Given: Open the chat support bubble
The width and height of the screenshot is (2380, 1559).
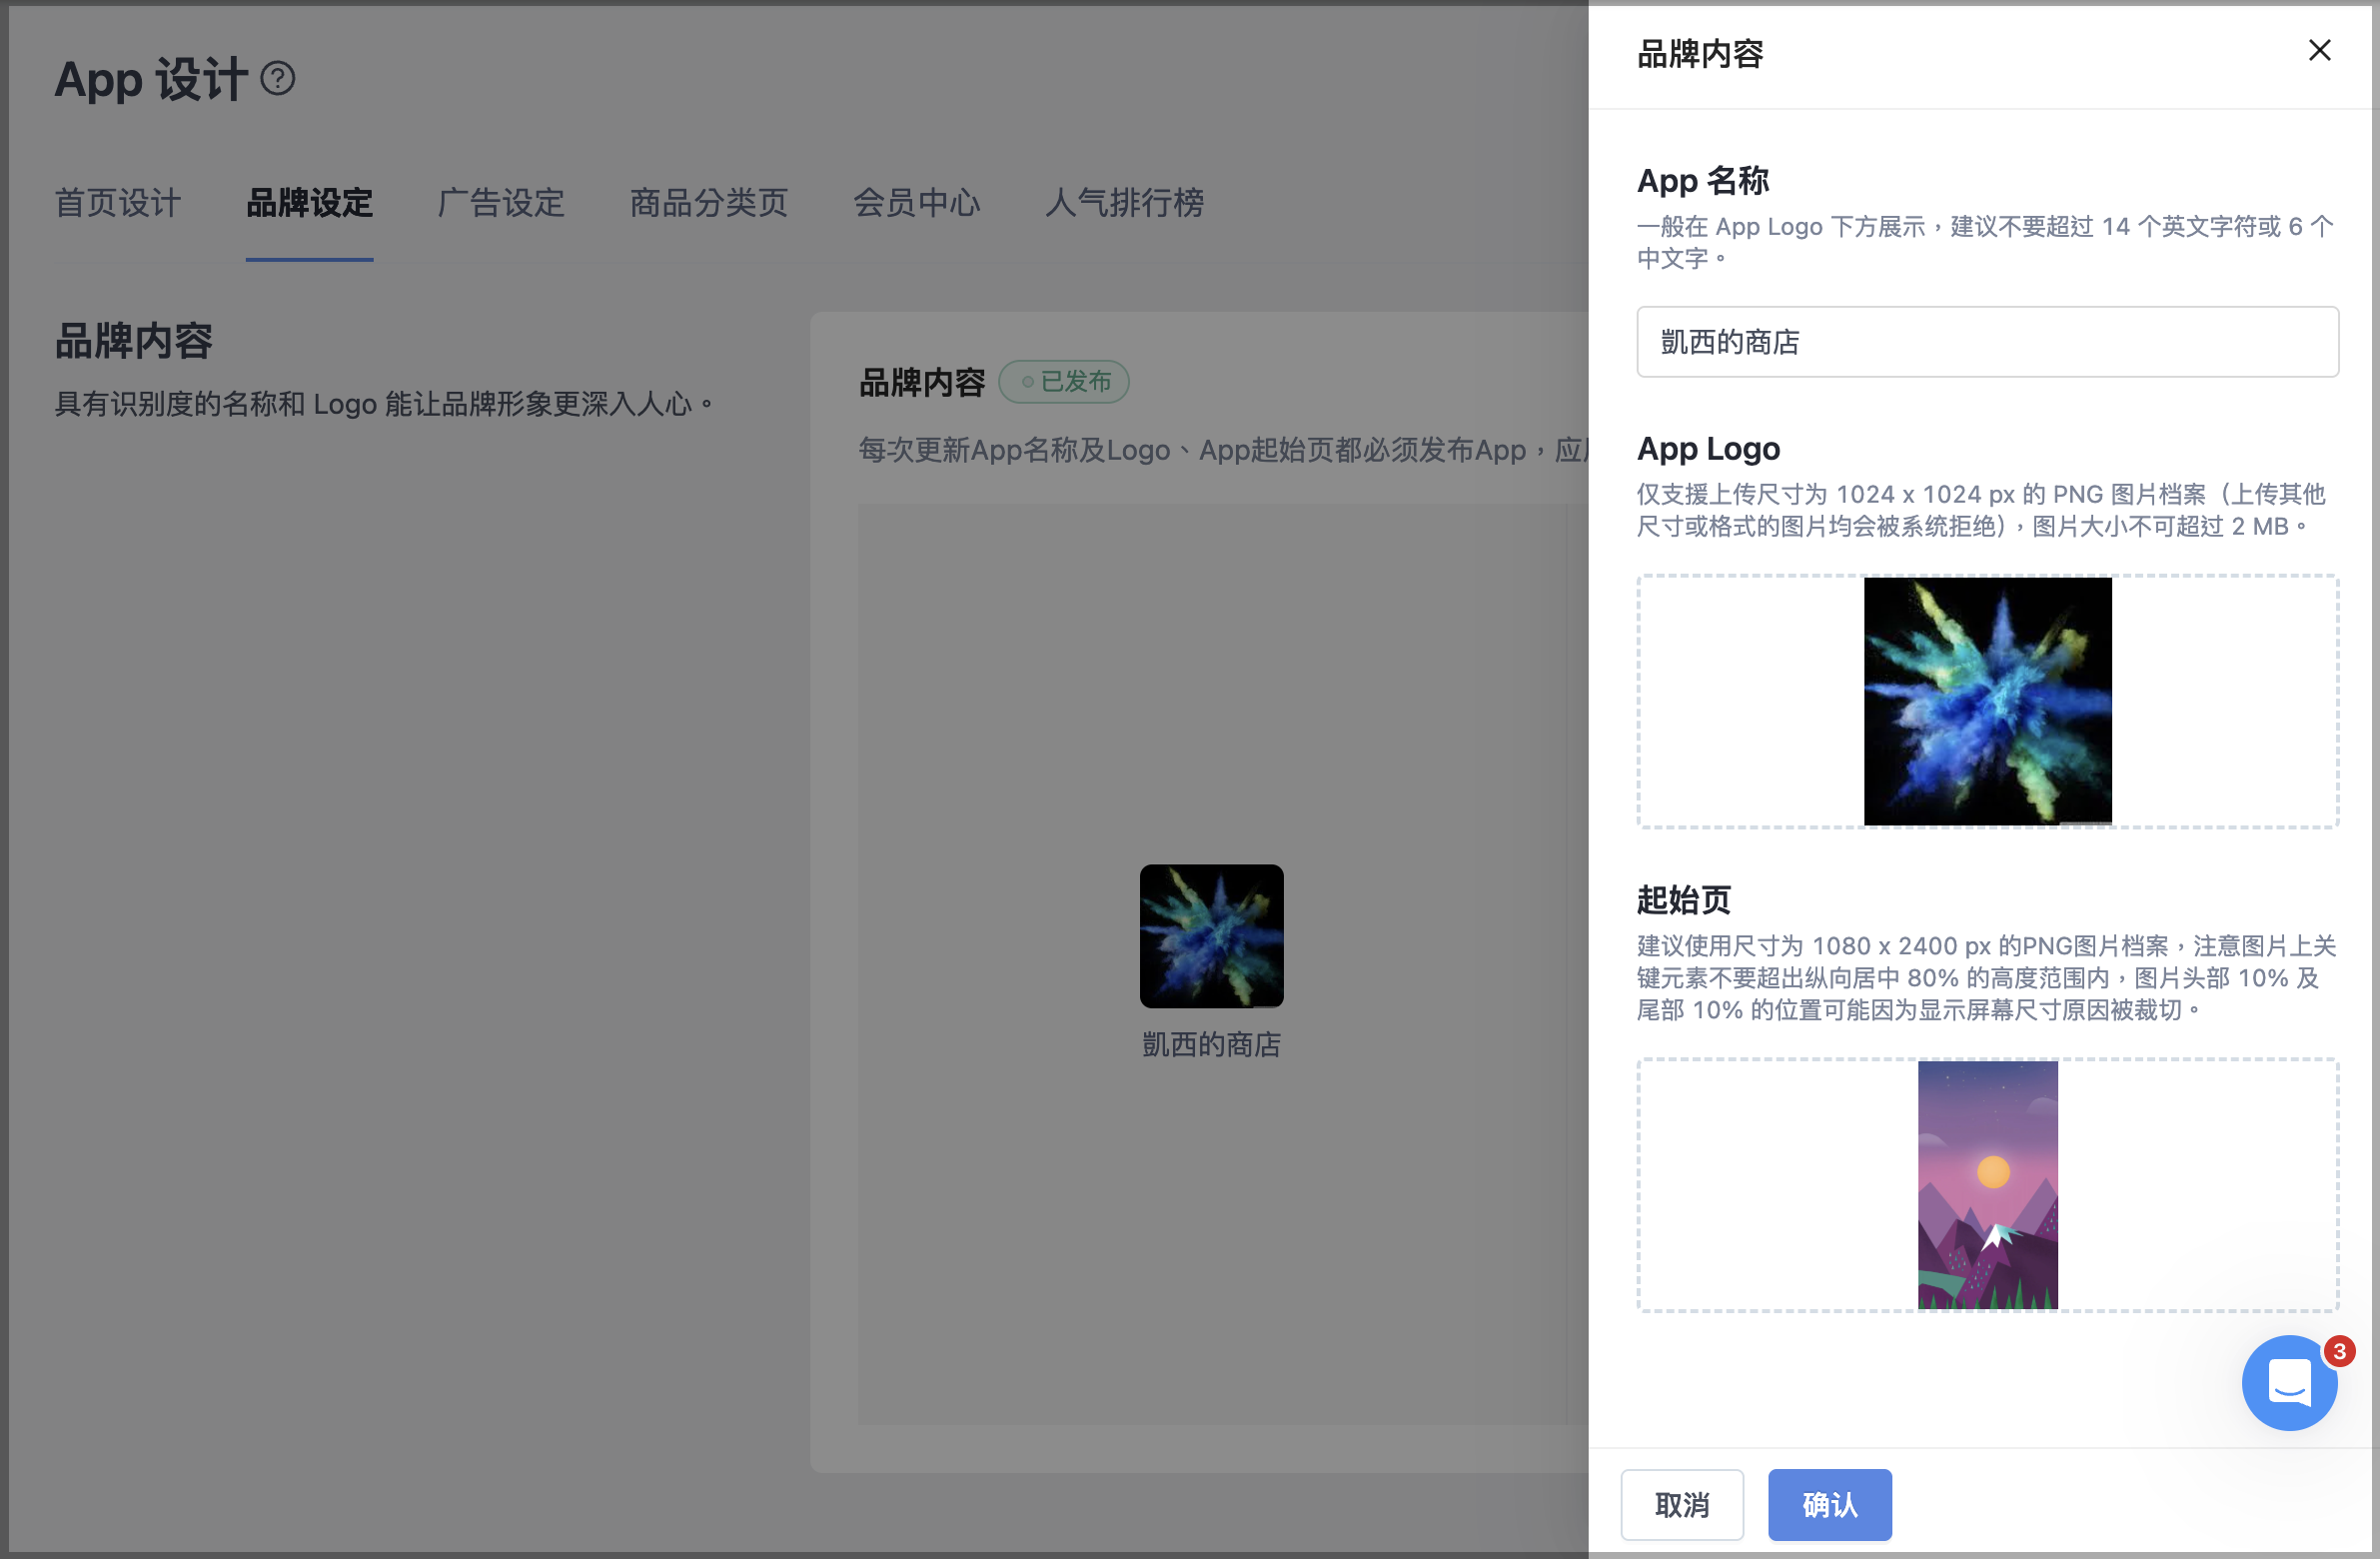Looking at the screenshot, I should click(2288, 1383).
